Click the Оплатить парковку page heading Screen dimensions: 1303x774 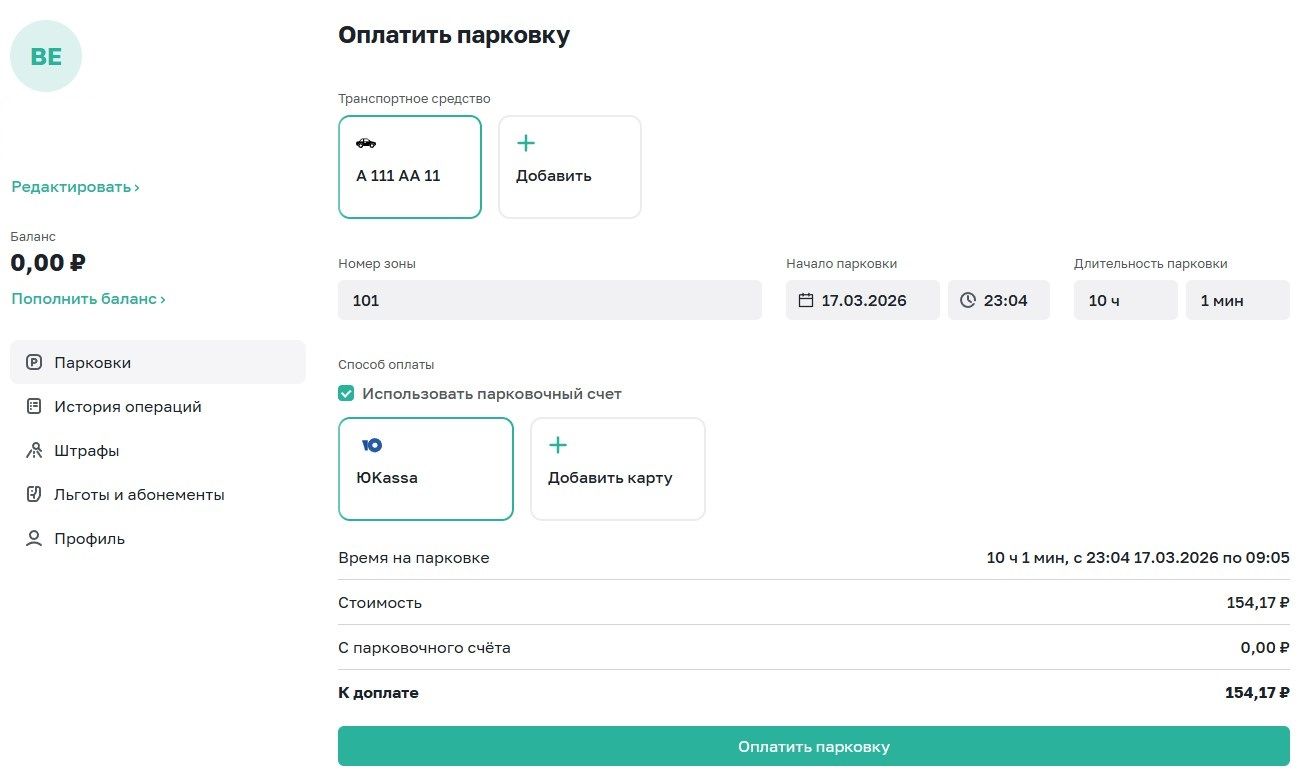click(x=454, y=36)
